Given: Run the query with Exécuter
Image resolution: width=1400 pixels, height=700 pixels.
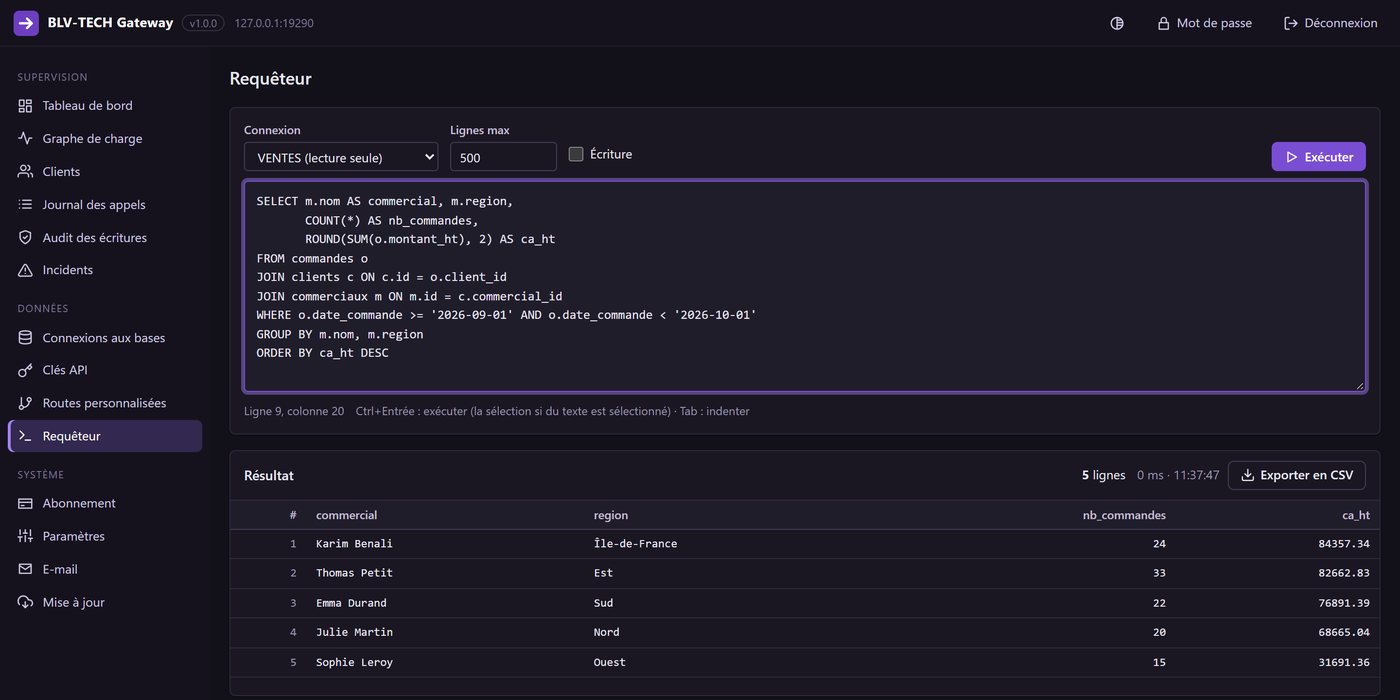Looking at the screenshot, I should pyautogui.click(x=1318, y=157).
